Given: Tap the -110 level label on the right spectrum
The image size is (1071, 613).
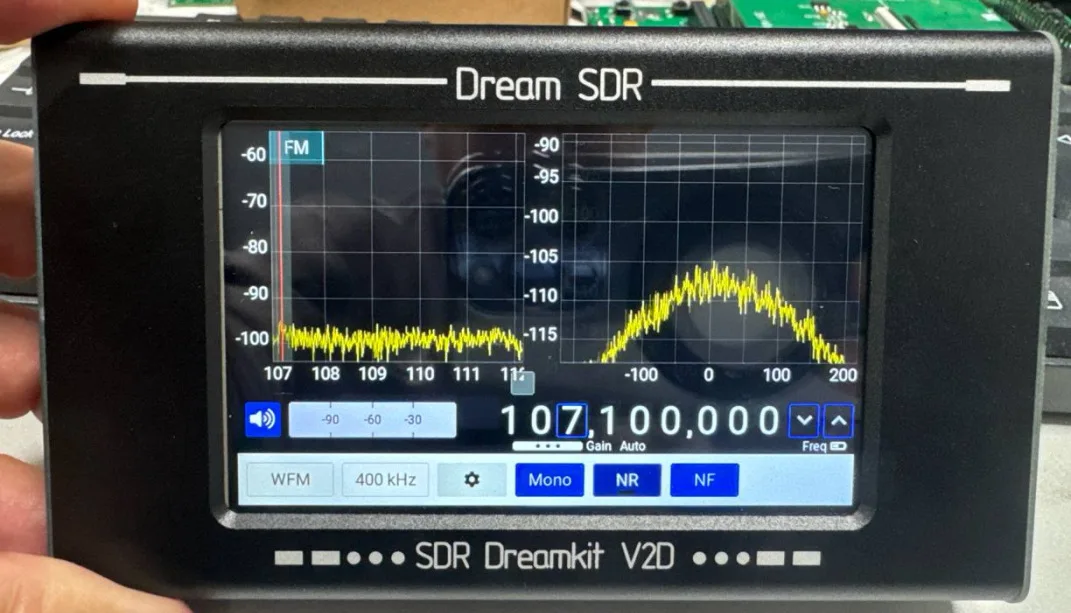Looking at the screenshot, I should tap(541, 296).
